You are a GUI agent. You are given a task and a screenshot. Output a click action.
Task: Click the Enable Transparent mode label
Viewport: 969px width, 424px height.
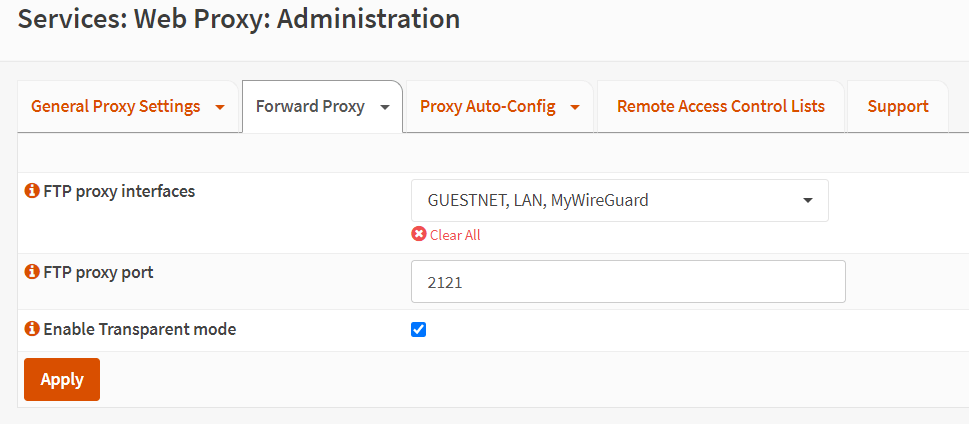pos(140,329)
